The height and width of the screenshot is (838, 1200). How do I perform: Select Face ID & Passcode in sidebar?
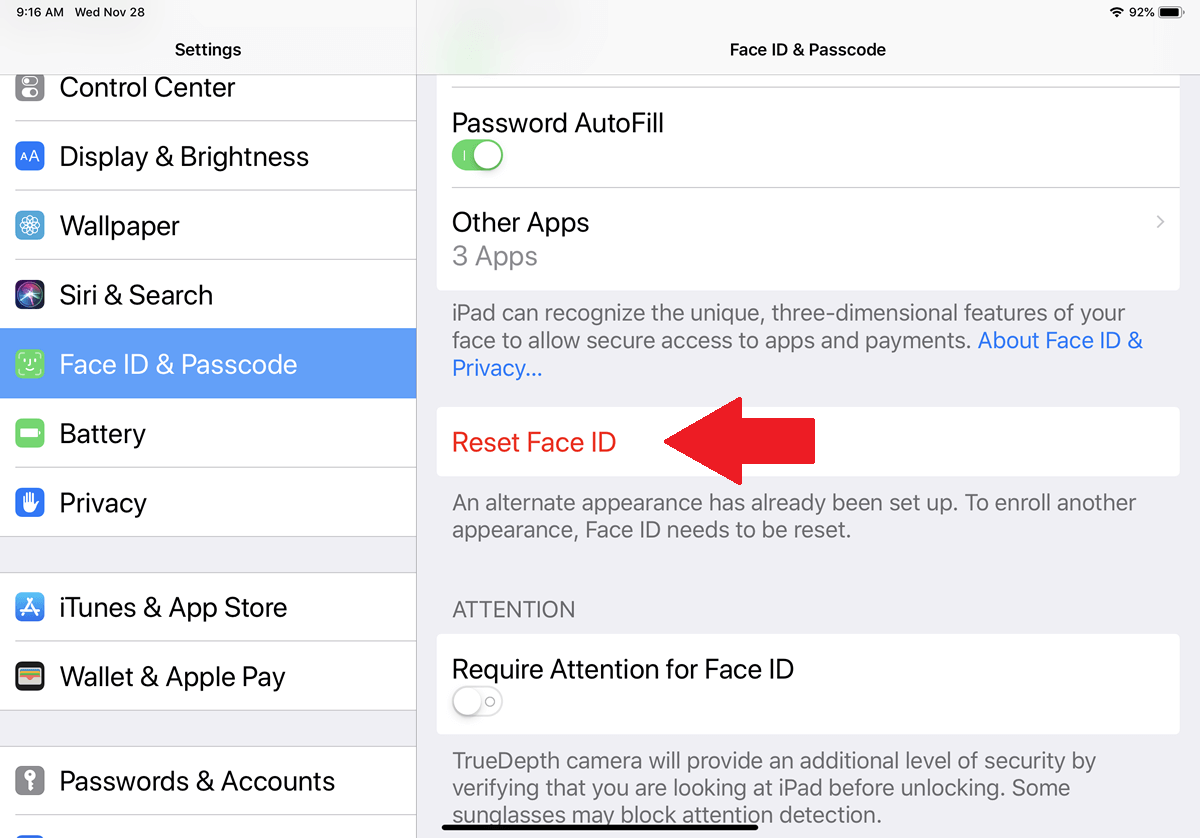(178, 364)
